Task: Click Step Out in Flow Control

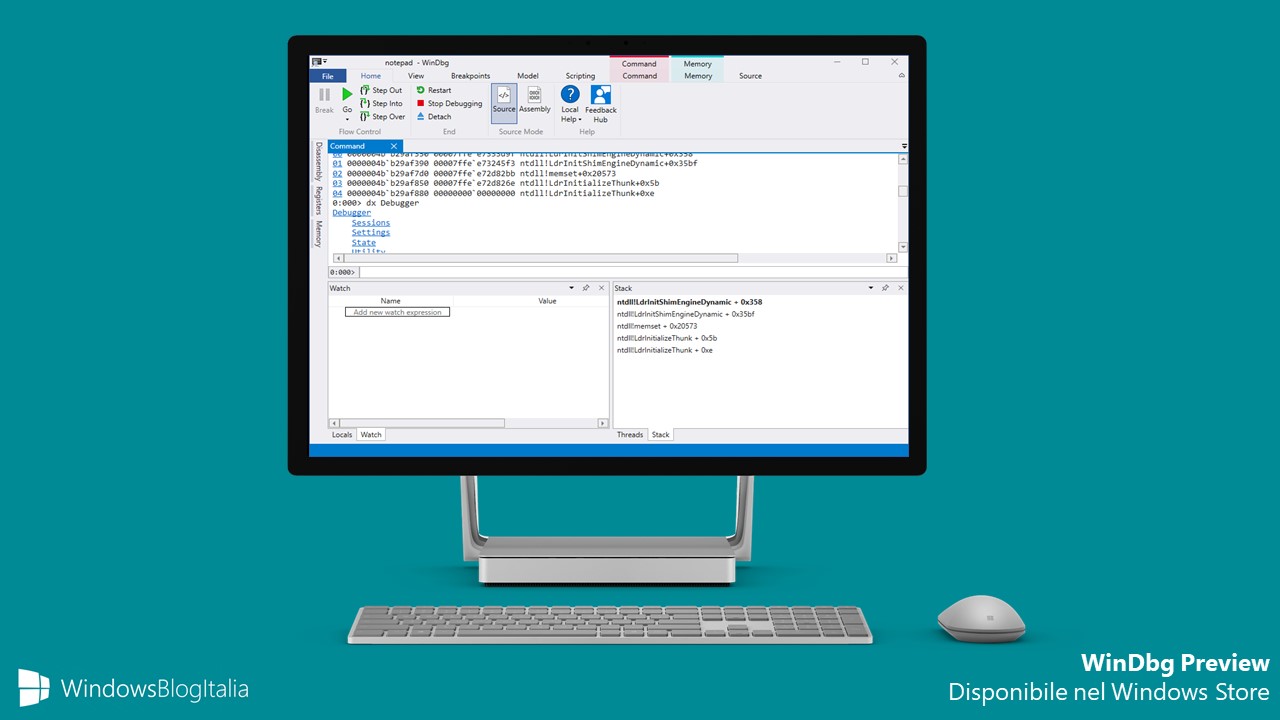Action: 381,90
